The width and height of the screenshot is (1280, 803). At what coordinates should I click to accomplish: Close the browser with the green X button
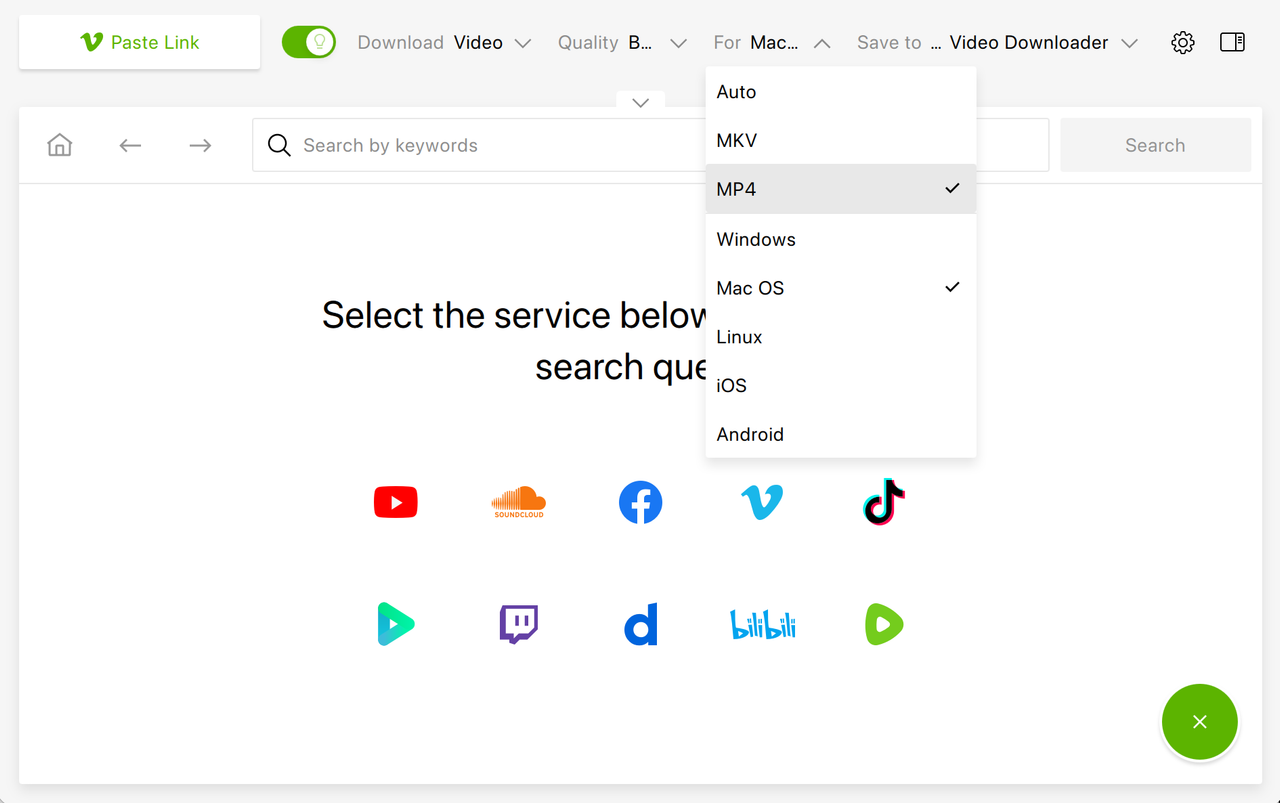click(1200, 722)
